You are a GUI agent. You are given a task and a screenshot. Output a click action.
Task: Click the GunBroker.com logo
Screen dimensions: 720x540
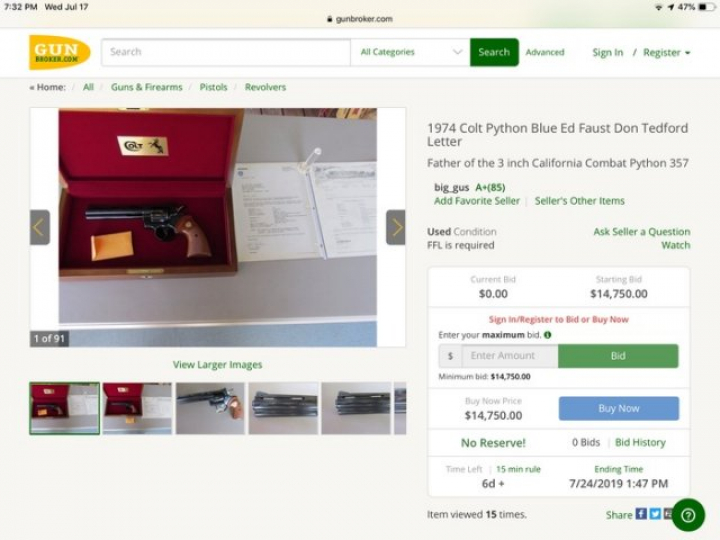click(x=60, y=52)
